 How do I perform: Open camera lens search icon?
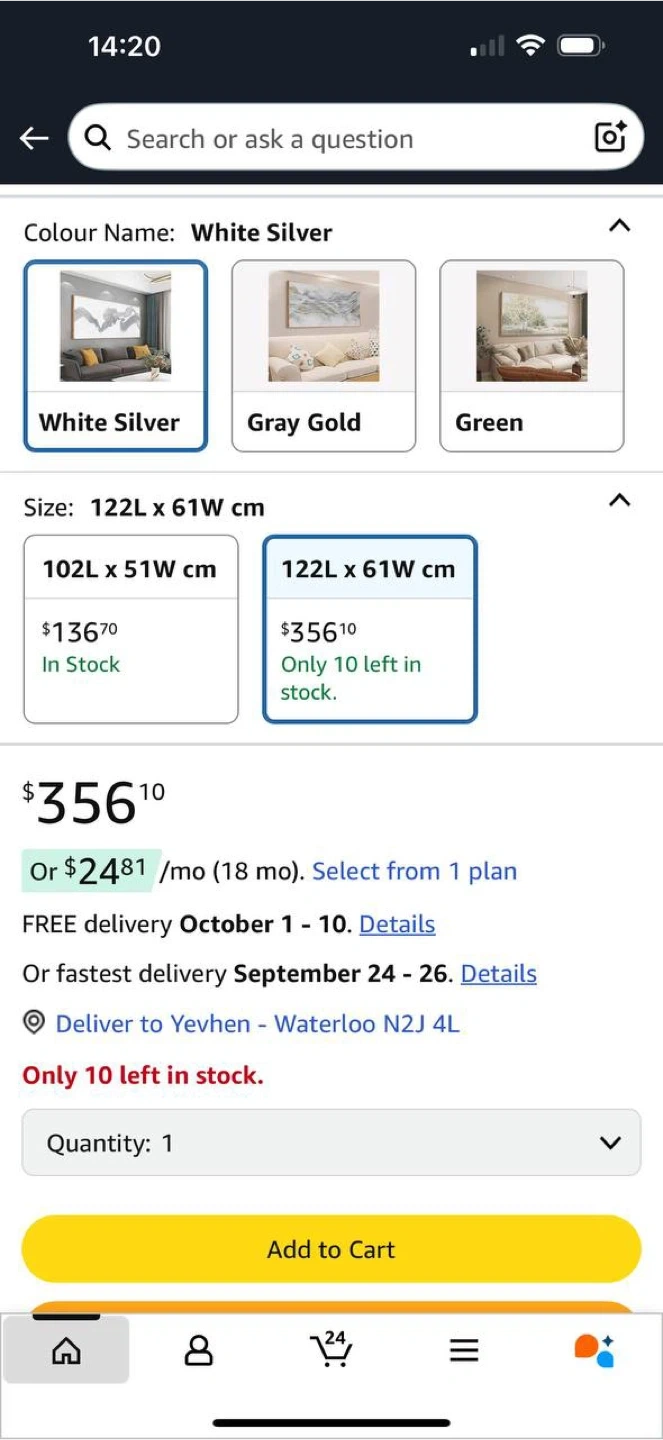point(610,137)
